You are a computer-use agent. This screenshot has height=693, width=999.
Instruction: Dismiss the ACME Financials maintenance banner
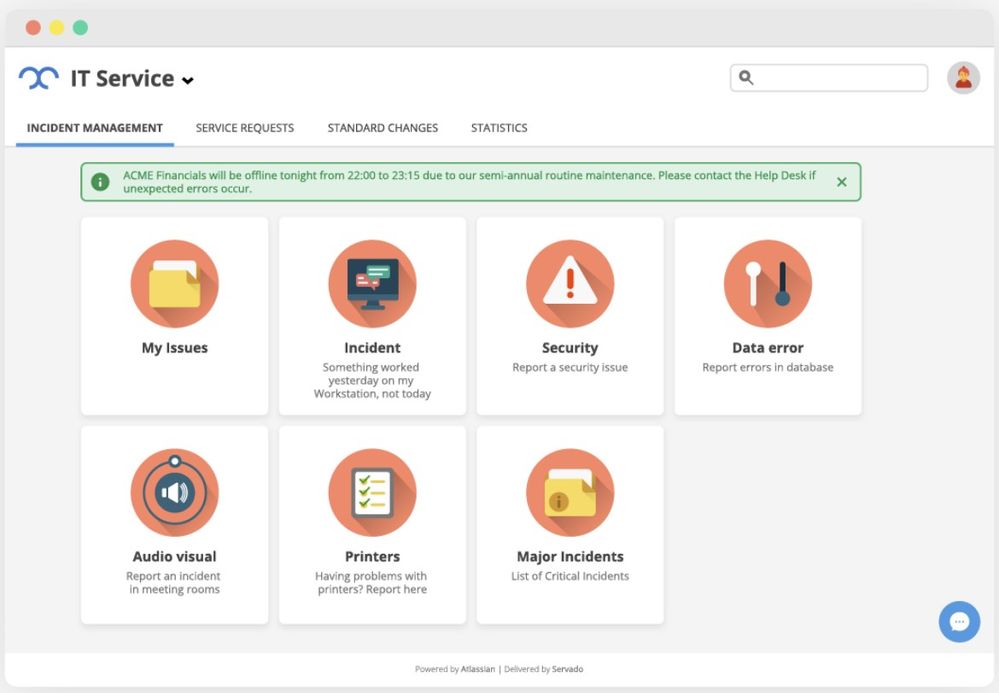pos(842,182)
